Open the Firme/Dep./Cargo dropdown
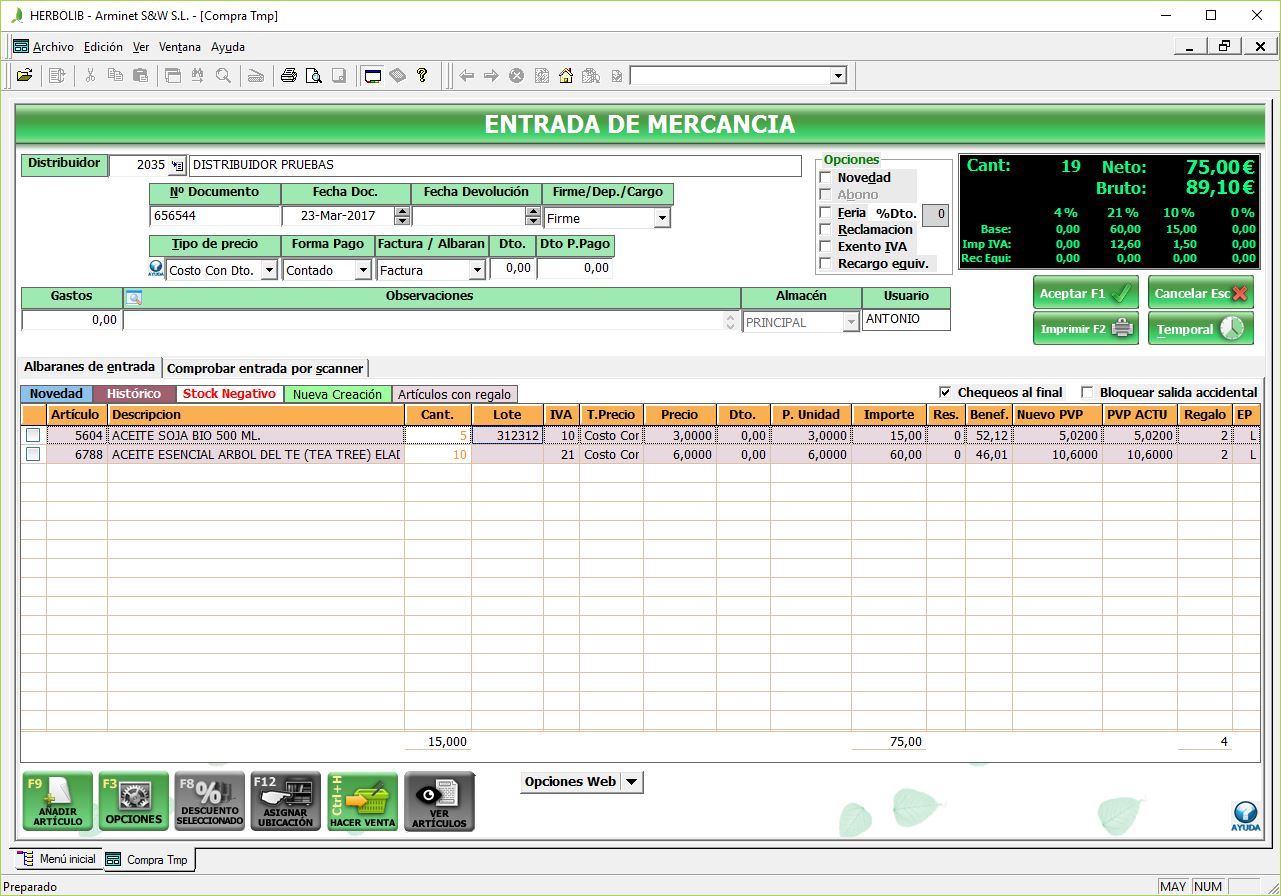1281x896 pixels. (x=661, y=218)
